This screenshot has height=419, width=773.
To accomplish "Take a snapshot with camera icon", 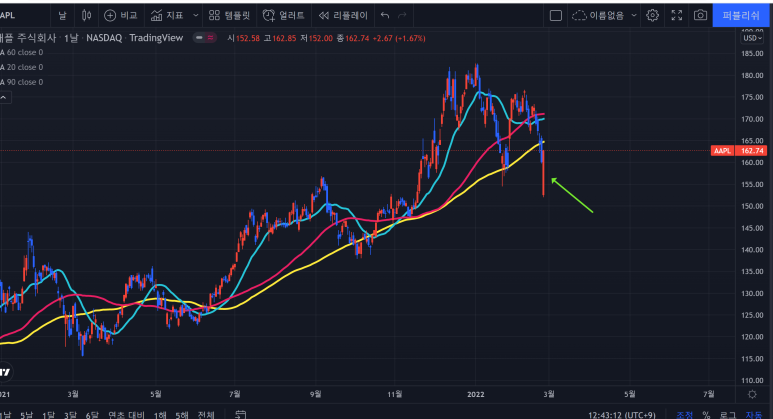I will point(700,15).
